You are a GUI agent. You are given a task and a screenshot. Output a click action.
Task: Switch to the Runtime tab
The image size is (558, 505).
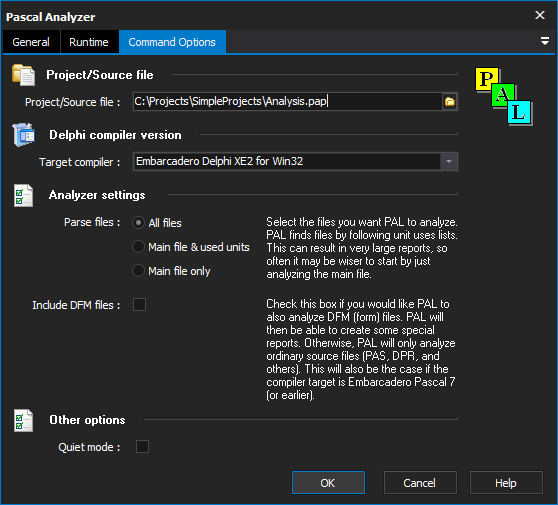pos(89,42)
